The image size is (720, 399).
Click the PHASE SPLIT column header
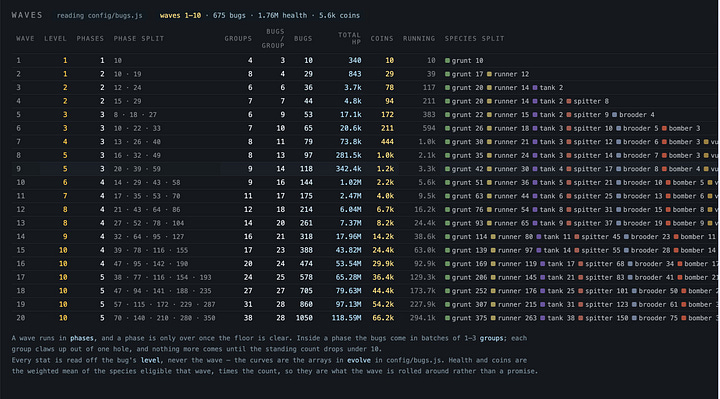click(x=139, y=39)
